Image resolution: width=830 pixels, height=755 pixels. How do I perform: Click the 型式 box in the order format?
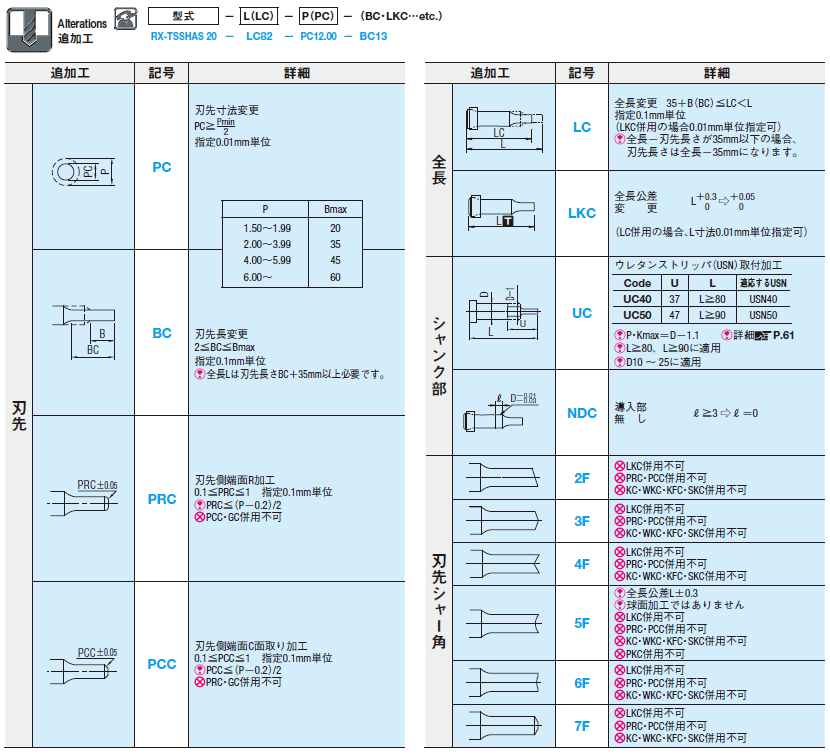click(x=181, y=17)
